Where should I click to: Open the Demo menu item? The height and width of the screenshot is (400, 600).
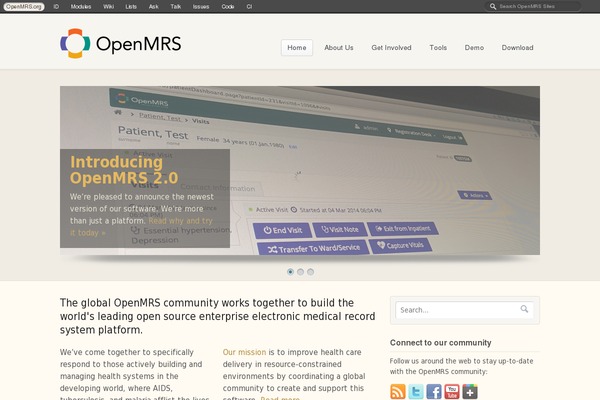coord(474,47)
